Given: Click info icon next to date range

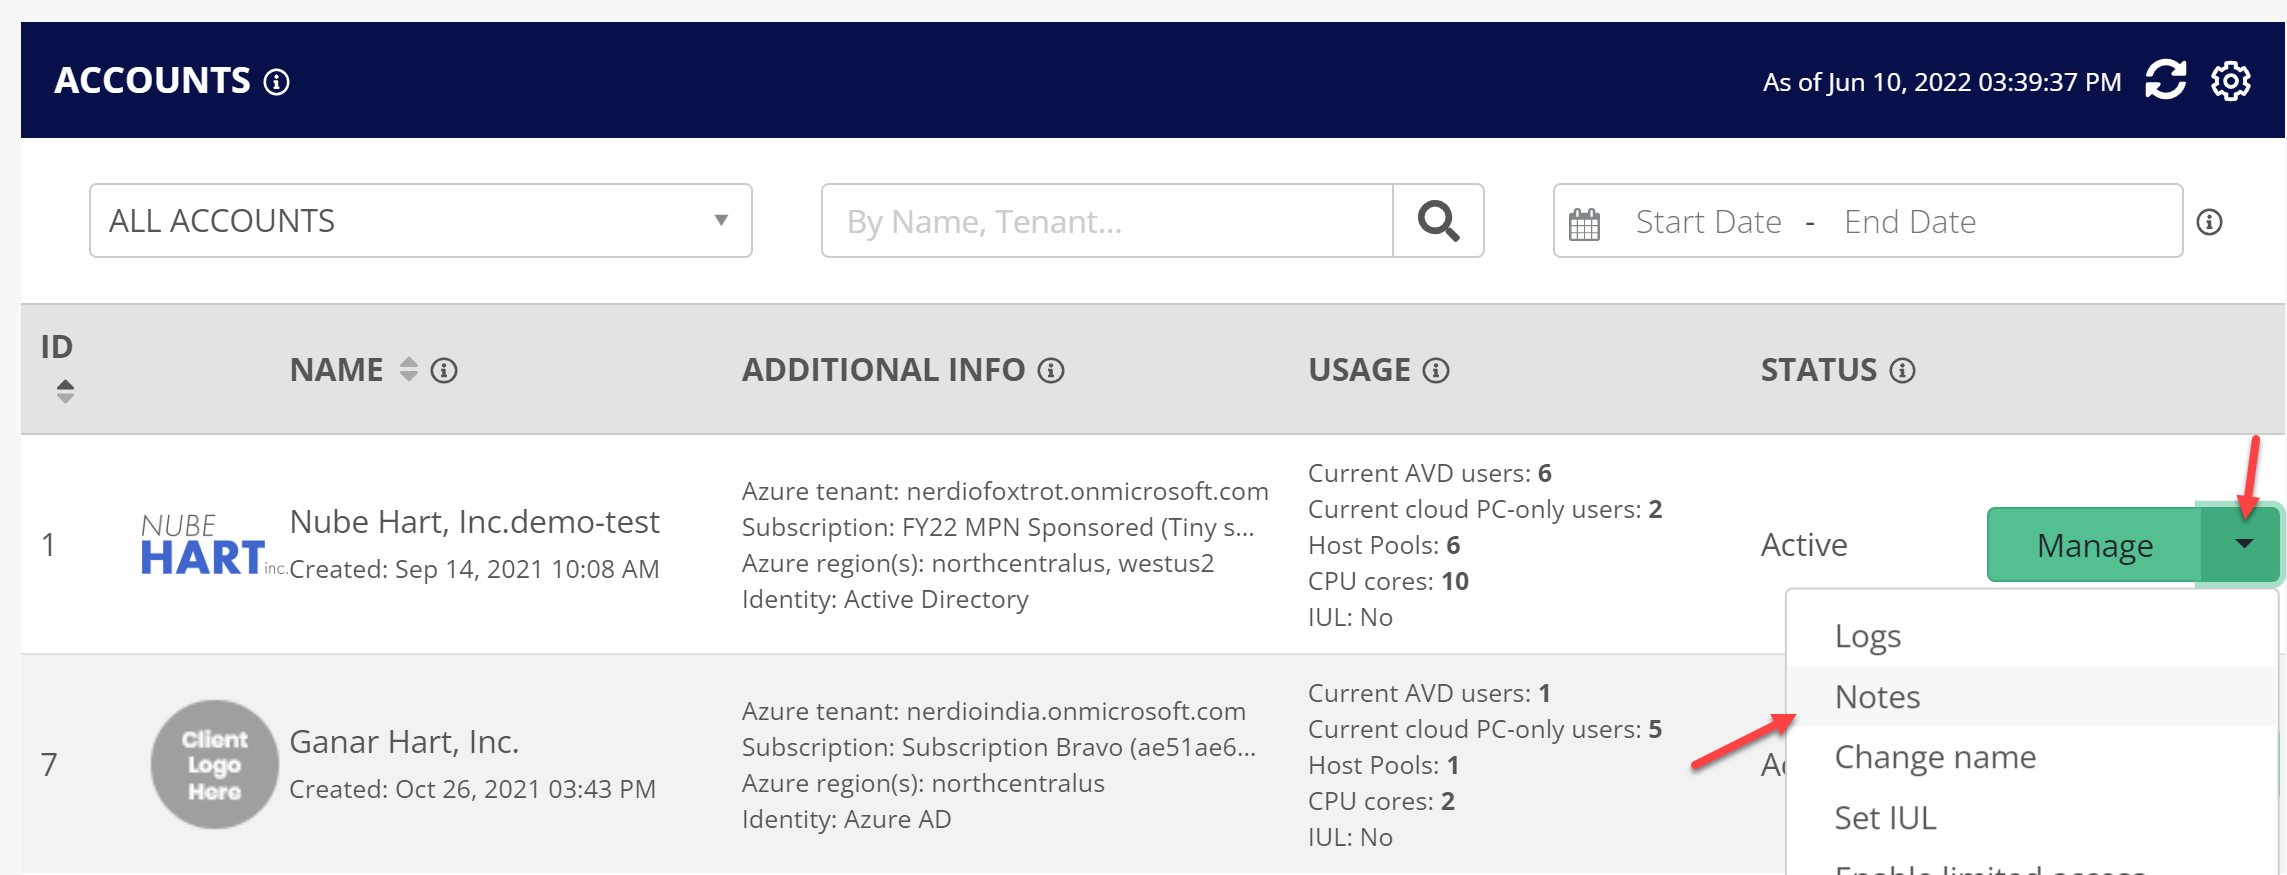Looking at the screenshot, I should click(x=2210, y=222).
